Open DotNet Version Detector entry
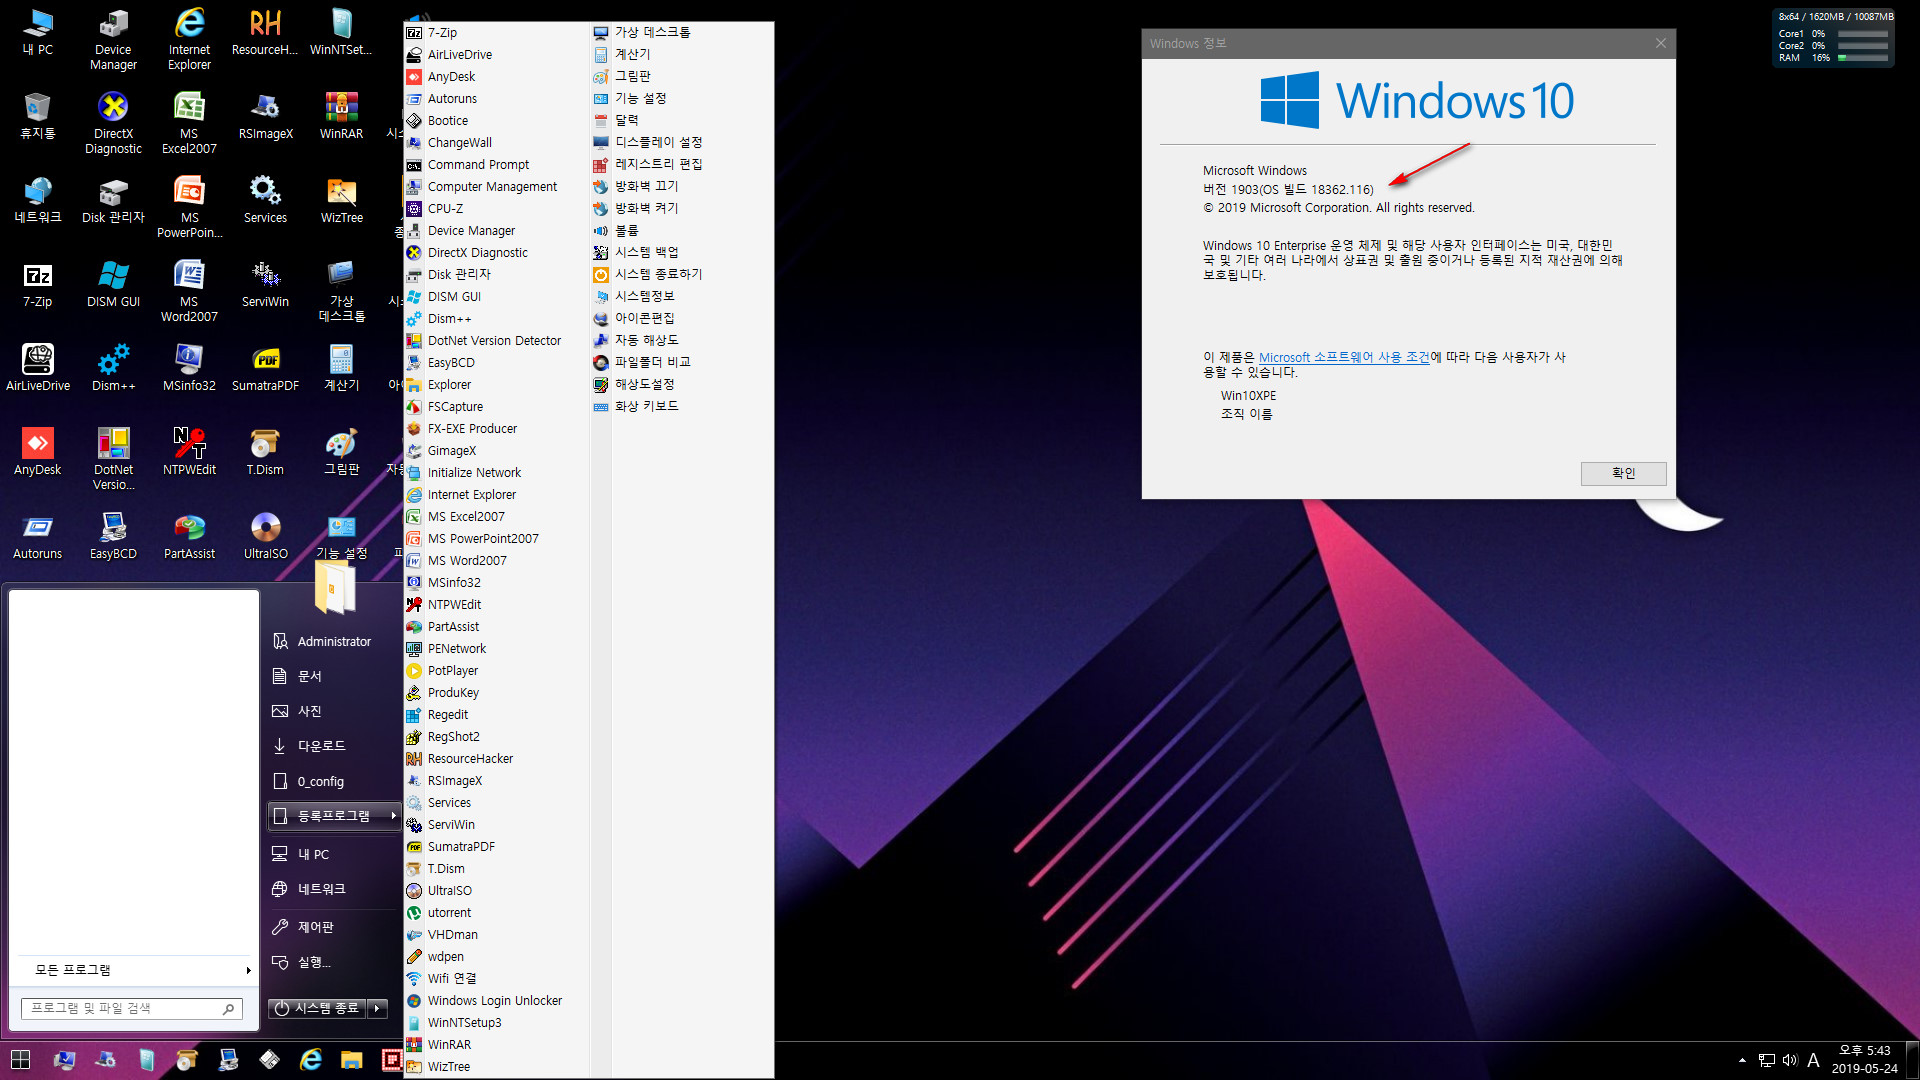This screenshot has height=1080, width=1920. coord(496,341)
